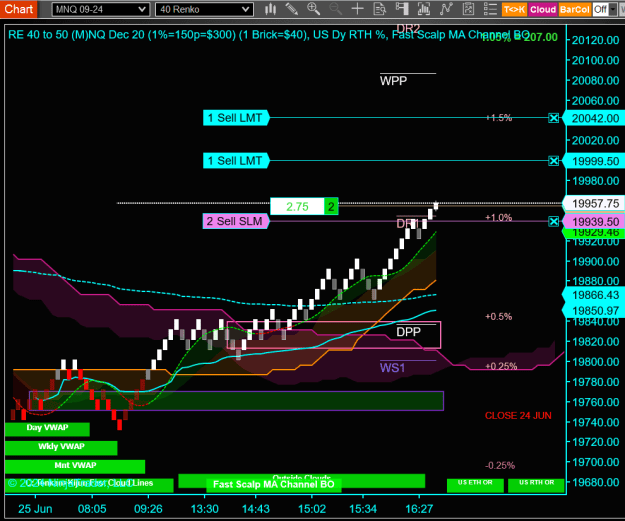Viewport: 625px width, 521px height.
Task: Click the 19866.43 price axis marker
Action: point(594,295)
